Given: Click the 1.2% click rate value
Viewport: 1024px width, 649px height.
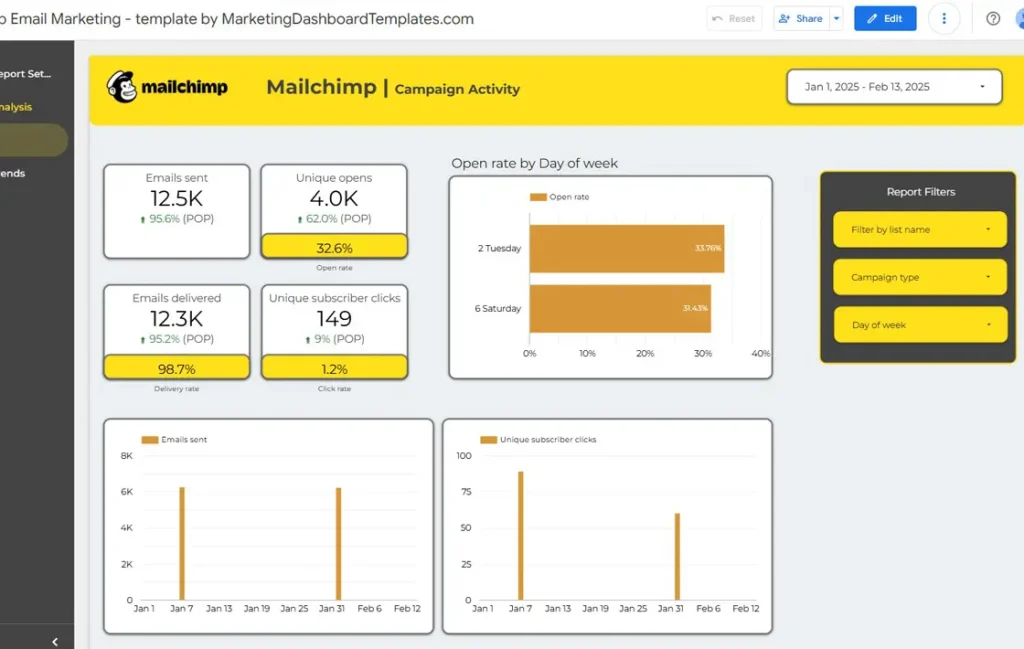Looking at the screenshot, I should pyautogui.click(x=334, y=369).
